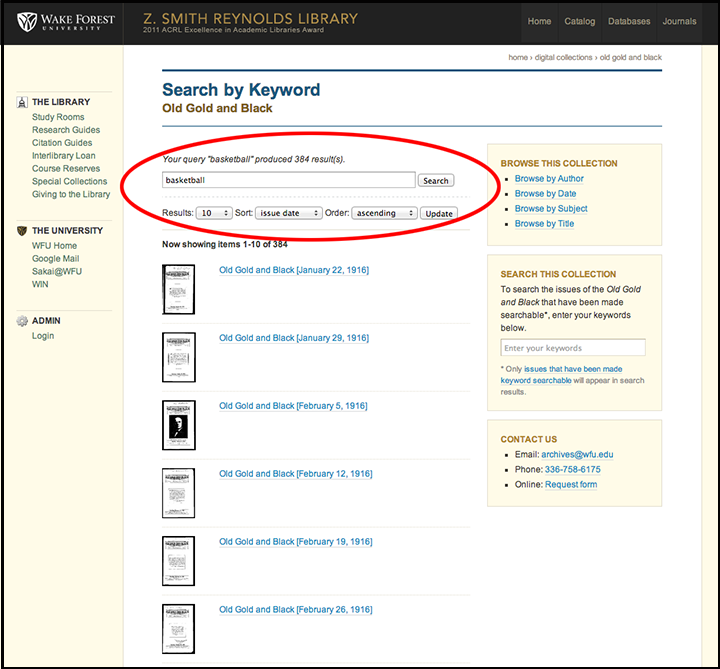The width and height of the screenshot is (720, 669).
Task: Open Giving to the Library link
Action: [71, 194]
